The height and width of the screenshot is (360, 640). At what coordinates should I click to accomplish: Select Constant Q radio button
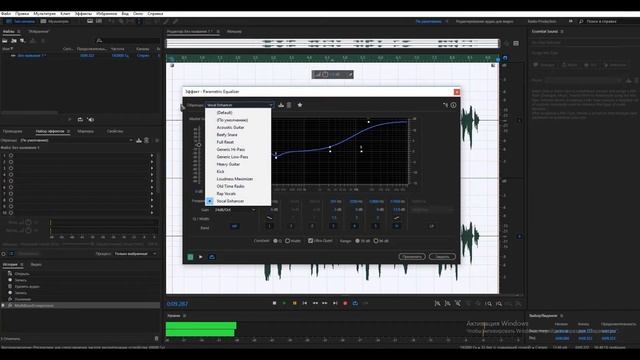click(276, 241)
